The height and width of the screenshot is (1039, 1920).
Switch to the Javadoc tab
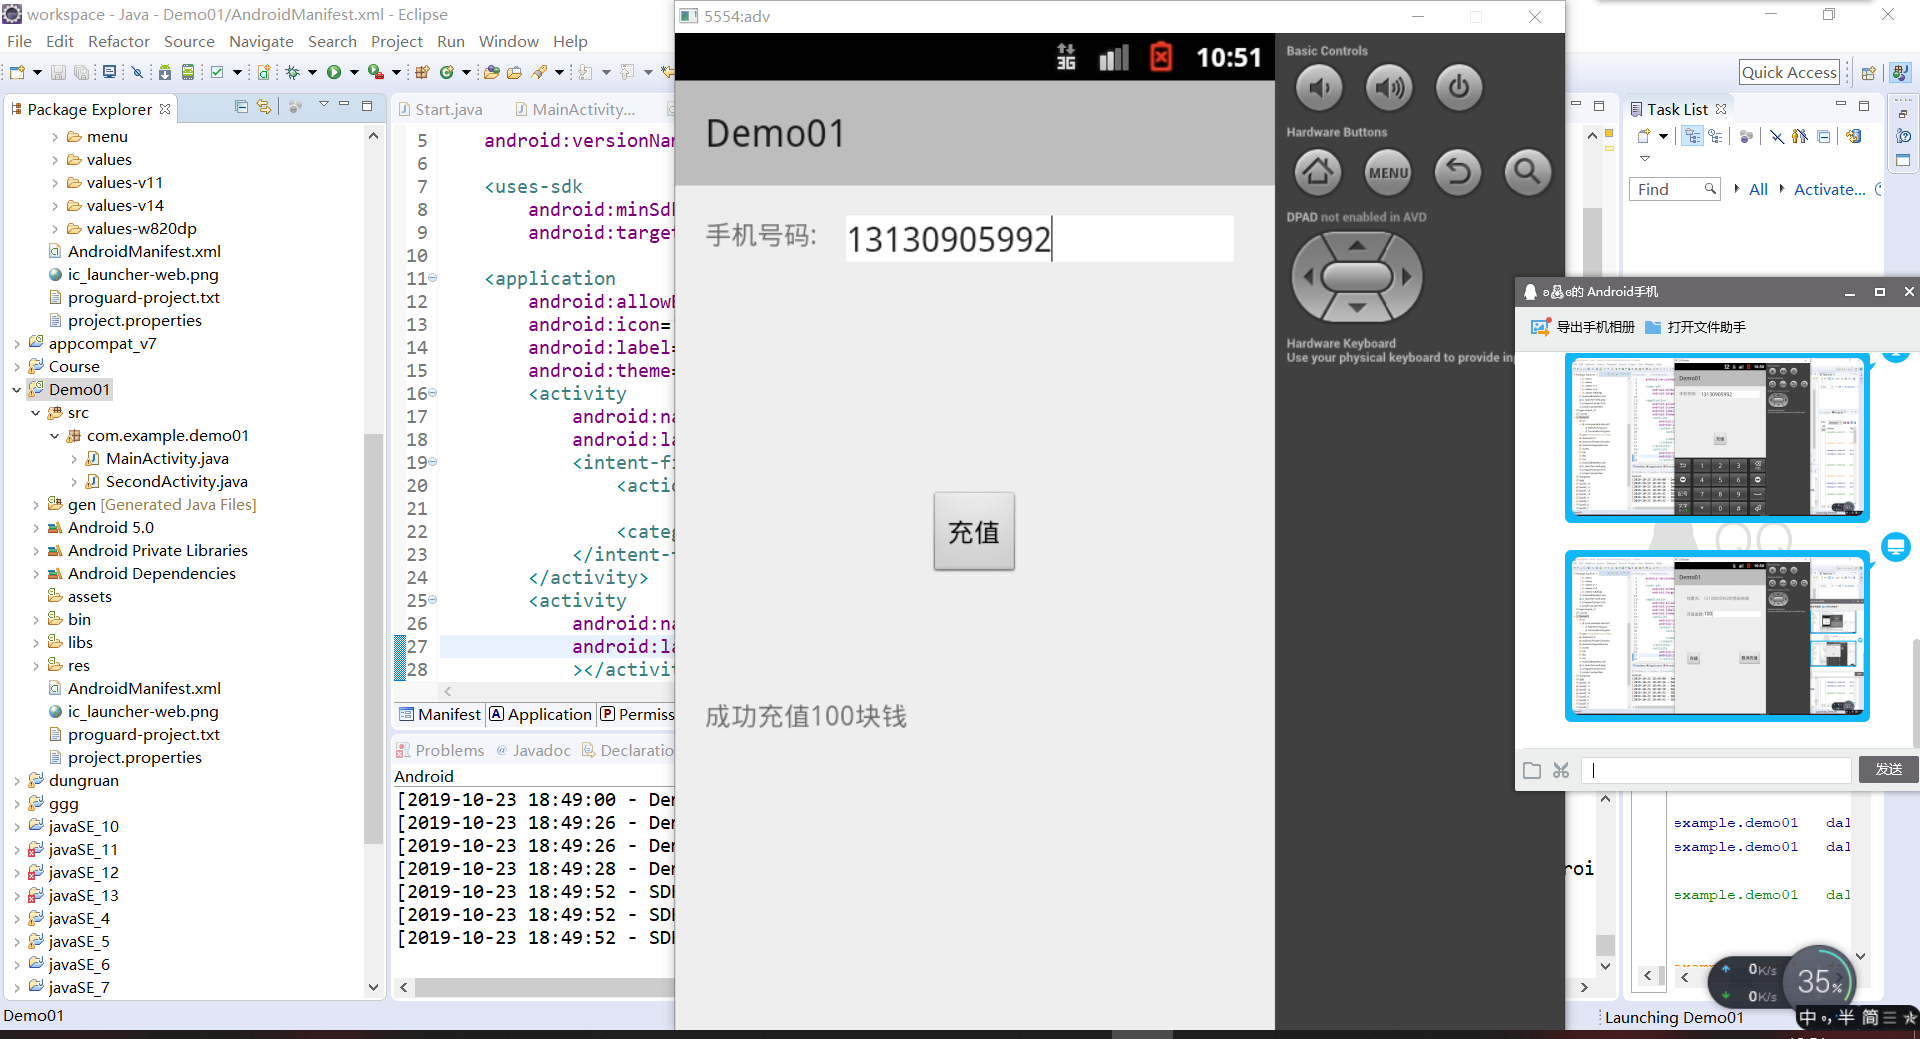pyautogui.click(x=533, y=750)
